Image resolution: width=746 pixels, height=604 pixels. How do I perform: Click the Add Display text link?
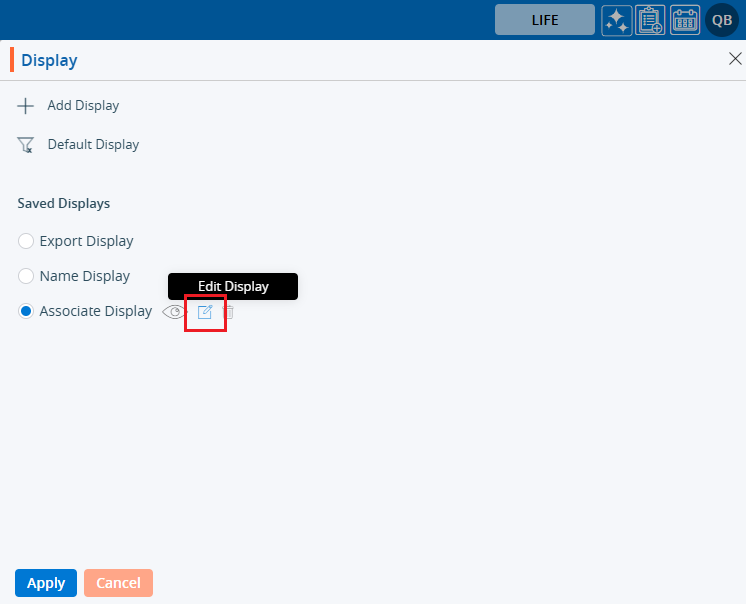[83, 106]
